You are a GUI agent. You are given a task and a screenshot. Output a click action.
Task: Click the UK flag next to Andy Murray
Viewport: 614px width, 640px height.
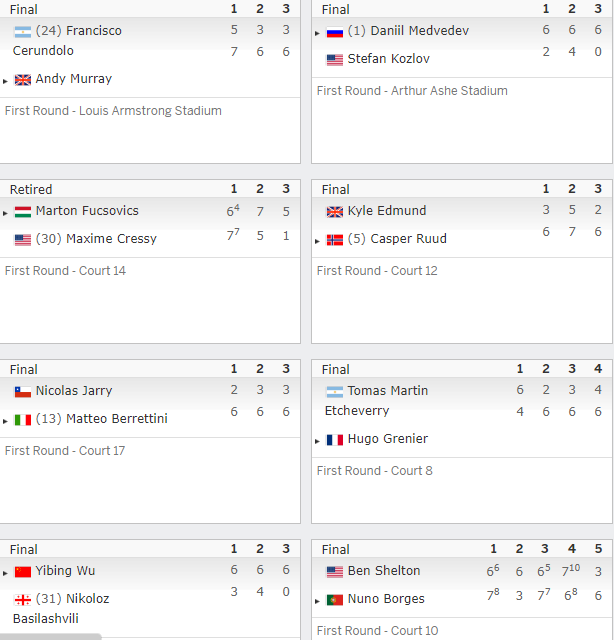click(22, 80)
